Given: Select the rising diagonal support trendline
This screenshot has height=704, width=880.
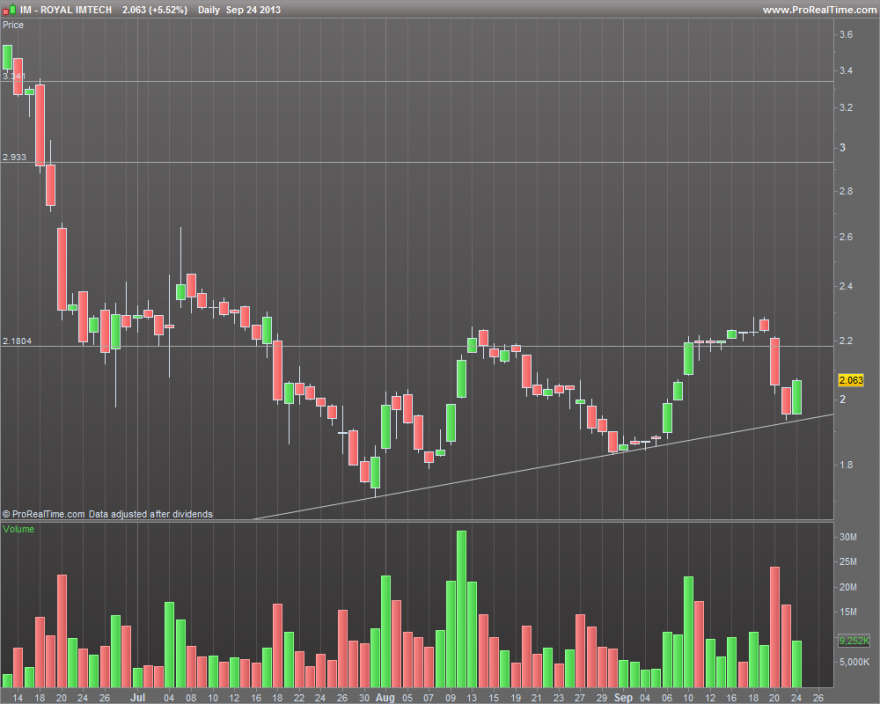Looking at the screenshot, I should [x=543, y=467].
